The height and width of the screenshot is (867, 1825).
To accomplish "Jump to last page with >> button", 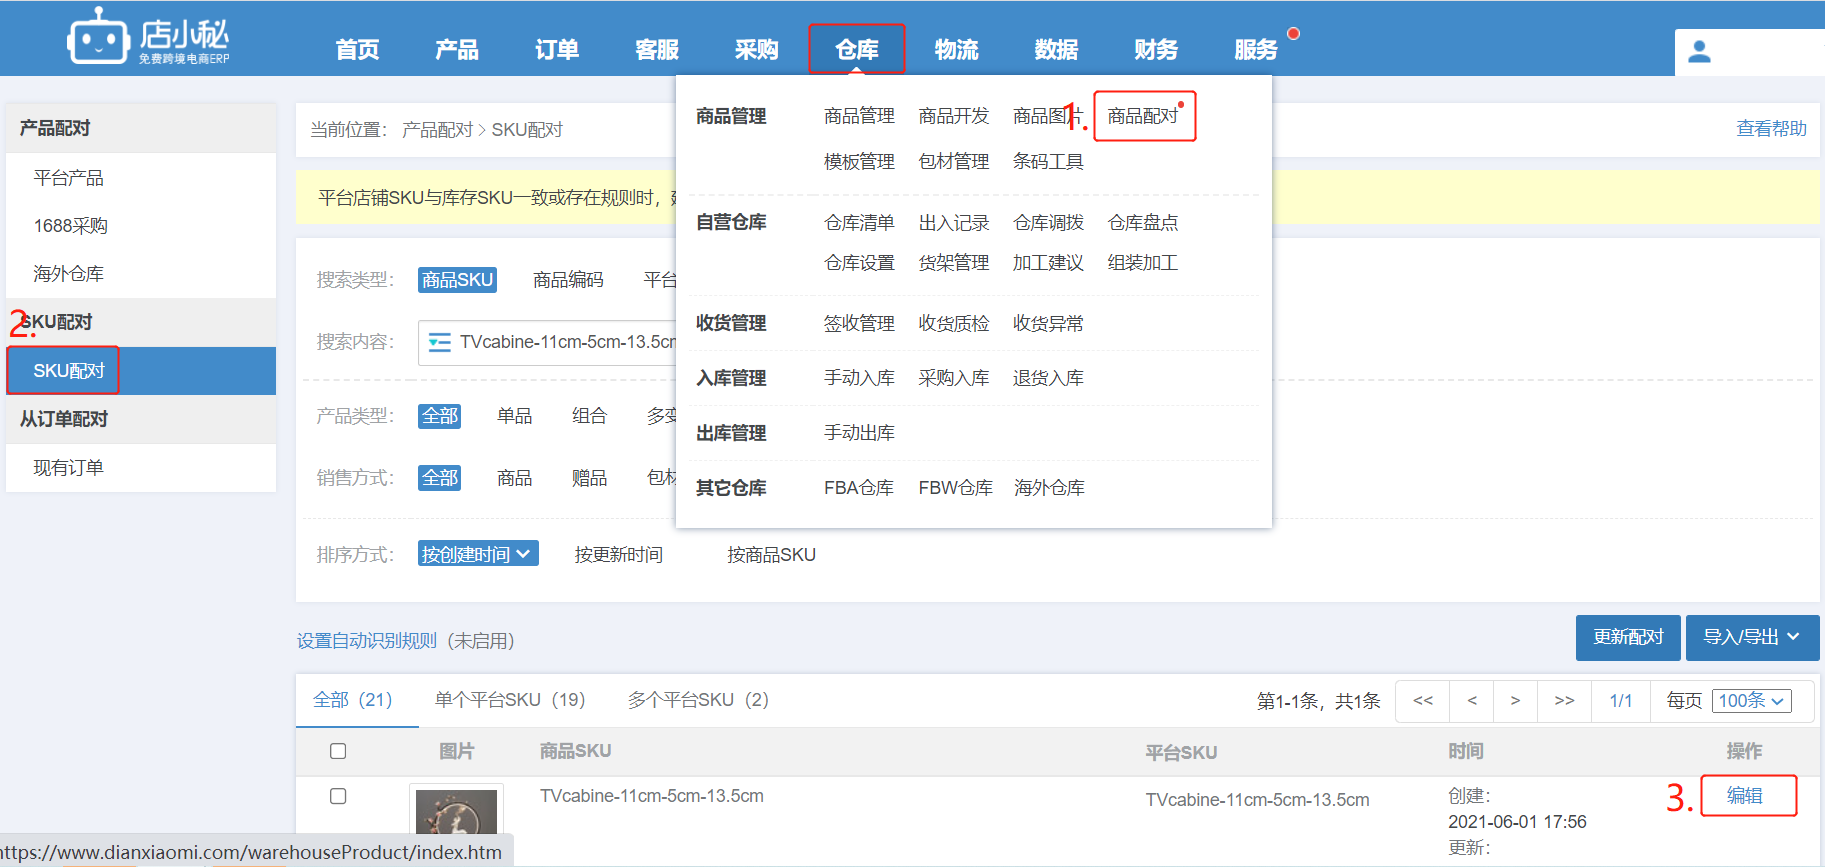I will (x=1565, y=701).
